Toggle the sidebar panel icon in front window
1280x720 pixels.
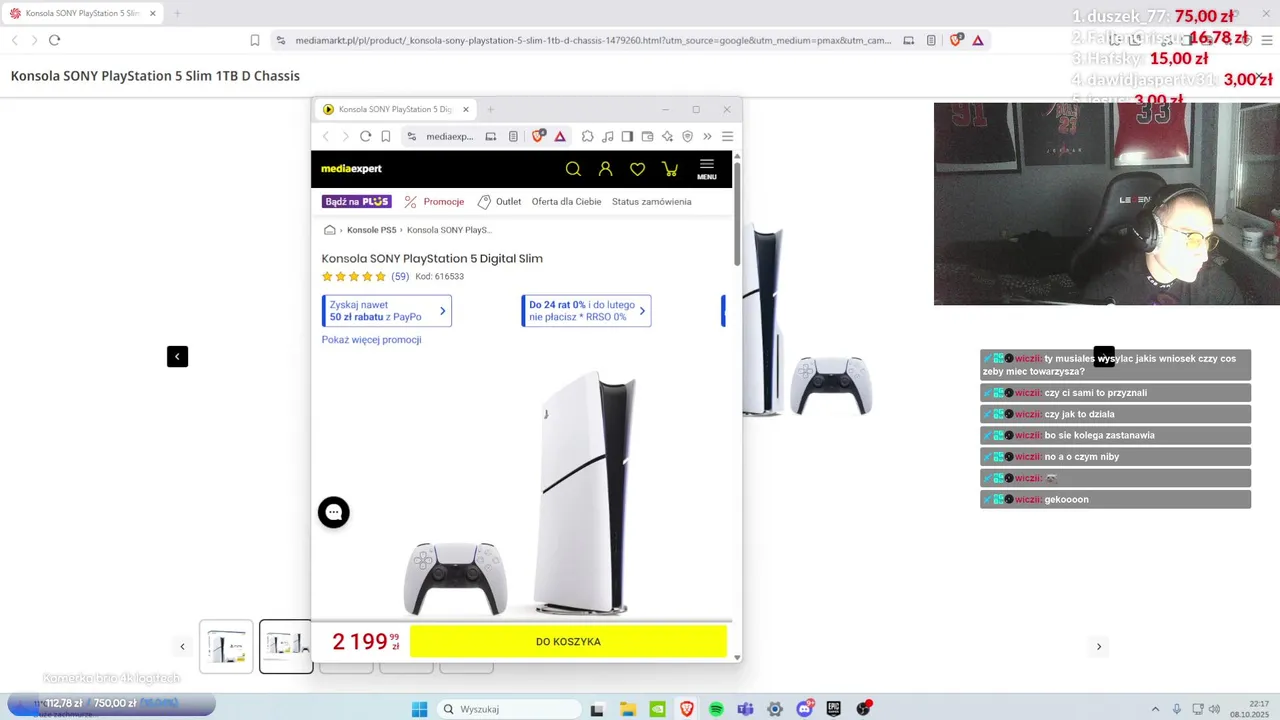click(627, 136)
